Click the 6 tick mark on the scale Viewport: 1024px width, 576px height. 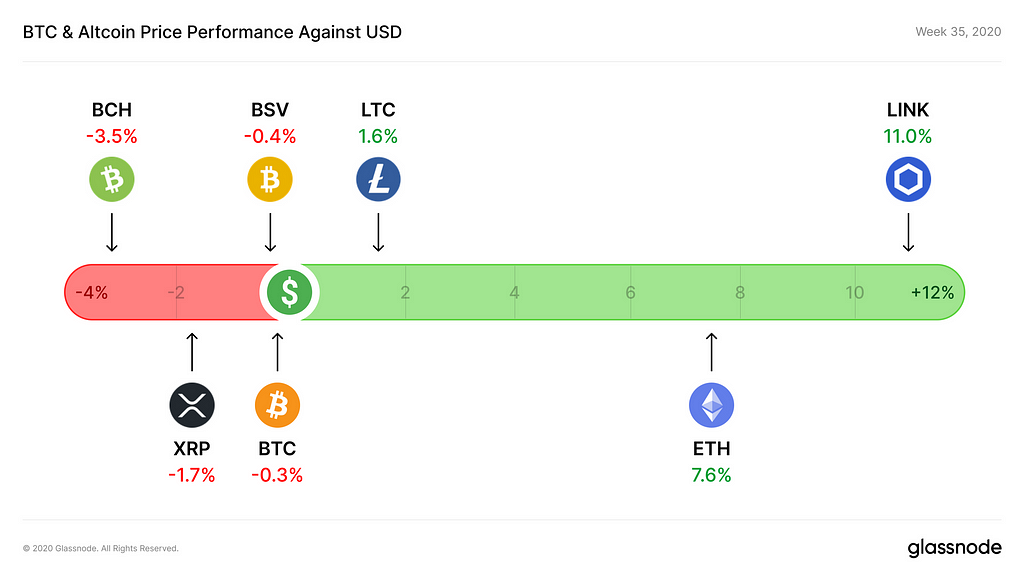pyautogui.click(x=630, y=293)
